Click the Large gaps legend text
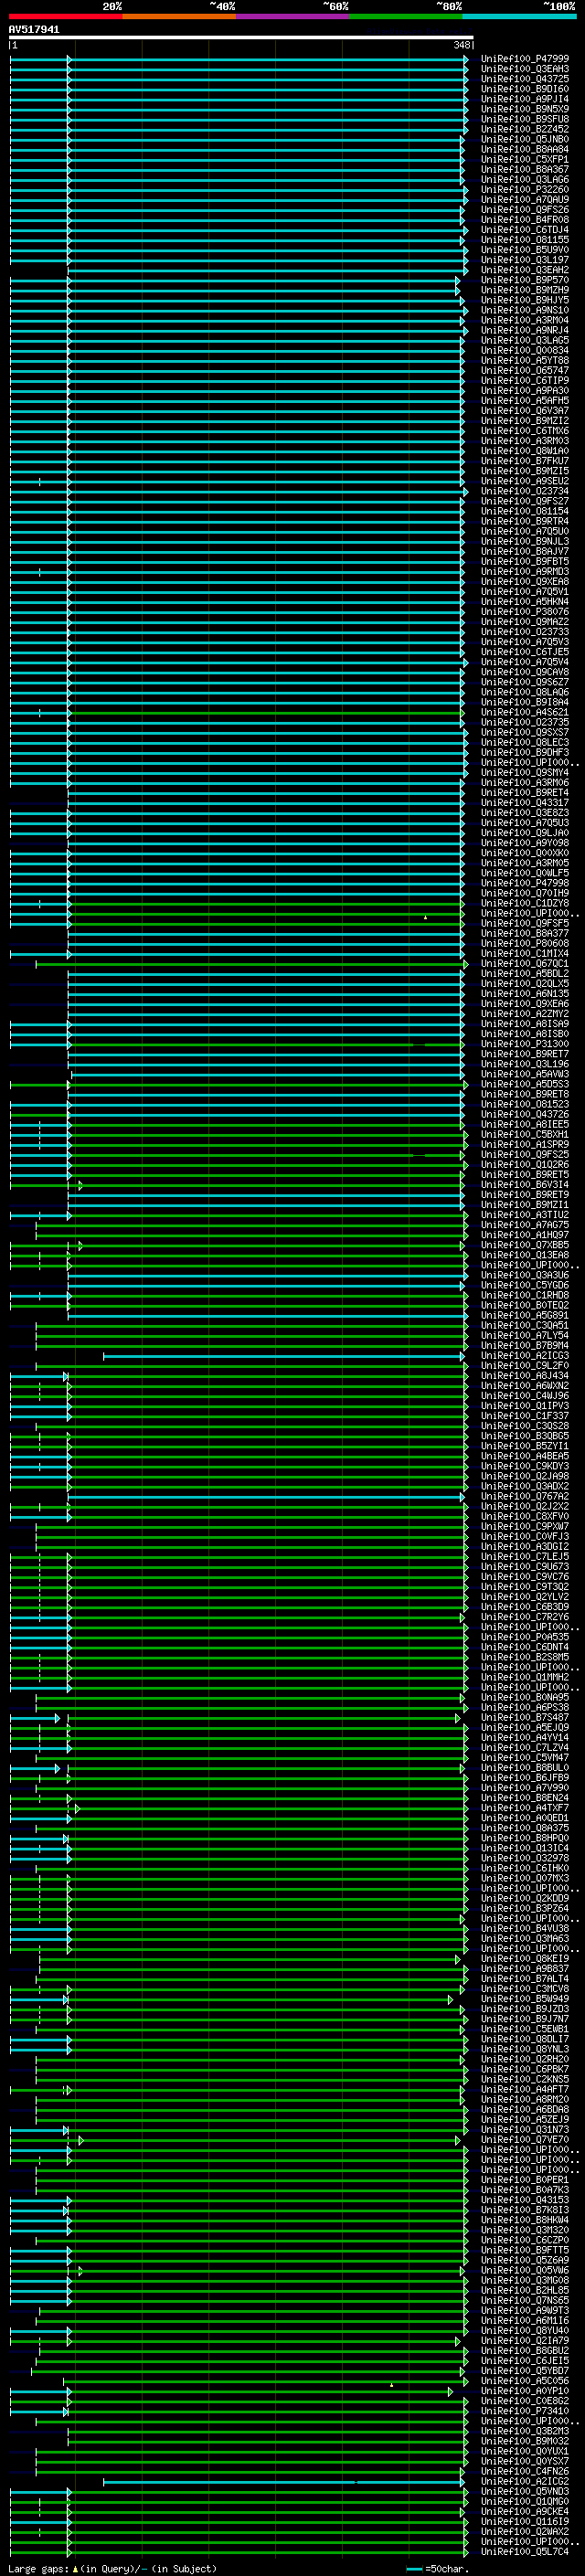 click(39, 2569)
